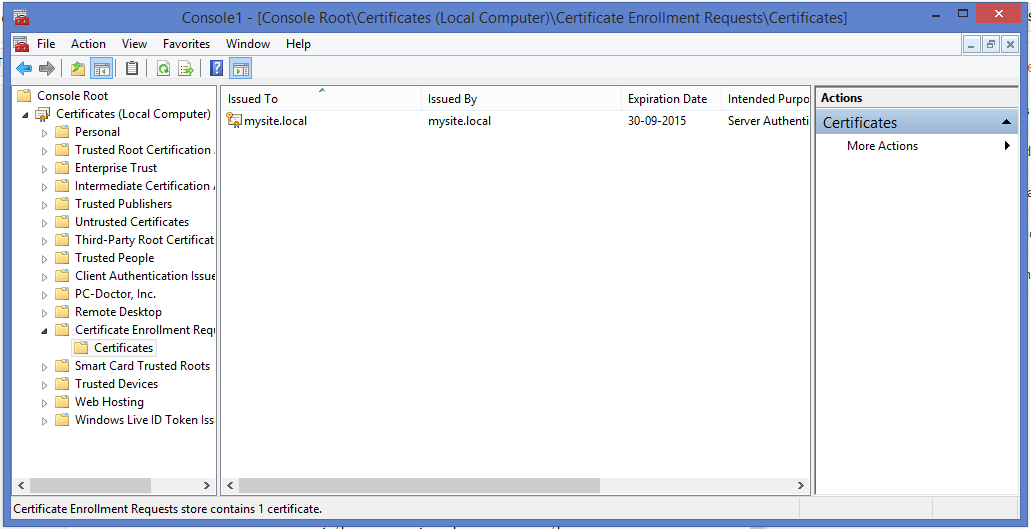The height and width of the screenshot is (529, 1031).
Task: Select the Web Hosting store label
Action: (x=109, y=402)
